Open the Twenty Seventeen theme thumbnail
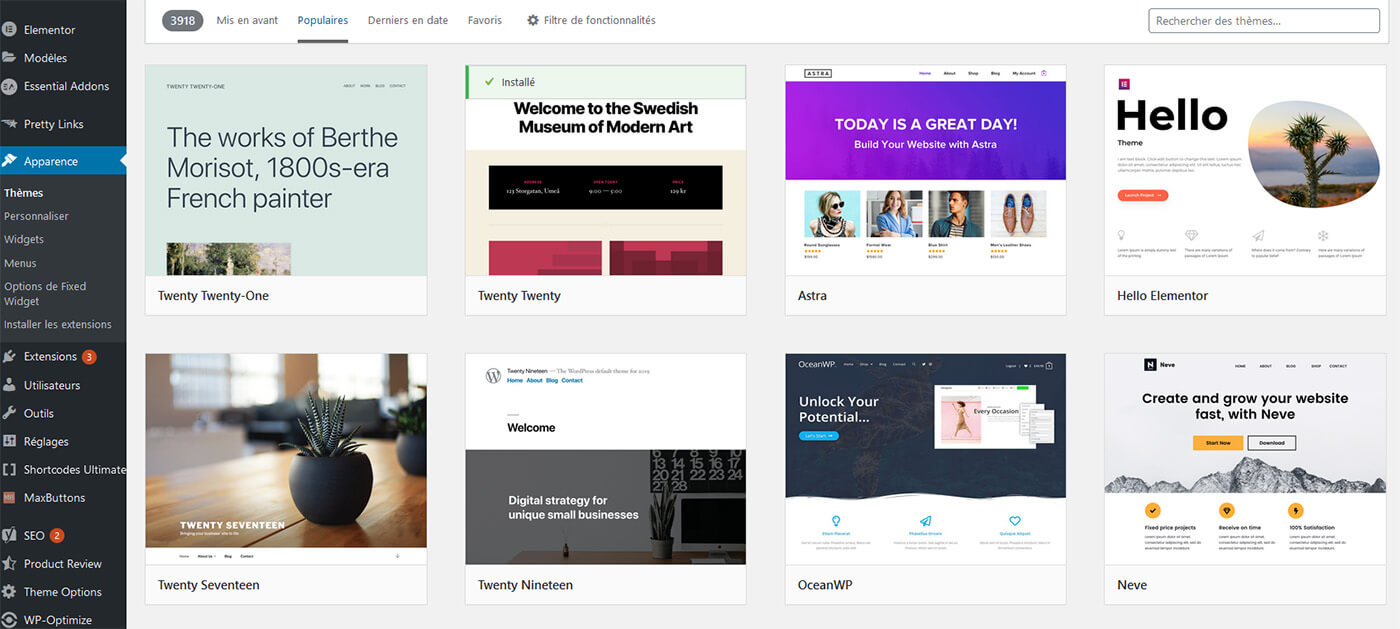The image size is (1400, 629). tap(286, 459)
